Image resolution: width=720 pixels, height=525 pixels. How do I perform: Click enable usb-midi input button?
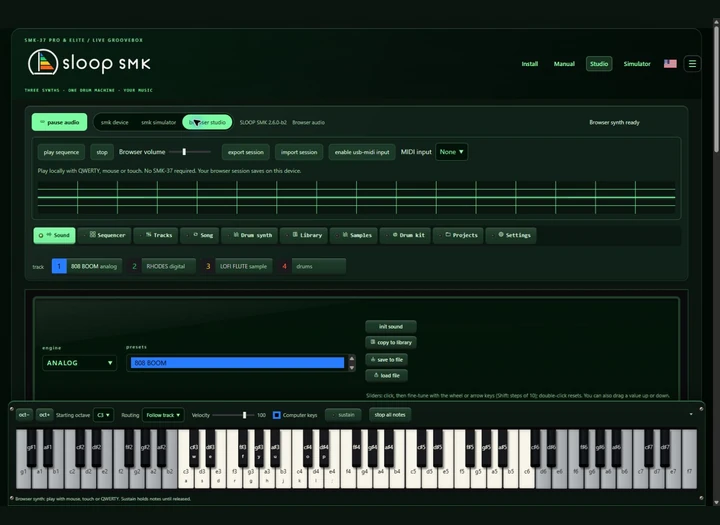(x=362, y=152)
